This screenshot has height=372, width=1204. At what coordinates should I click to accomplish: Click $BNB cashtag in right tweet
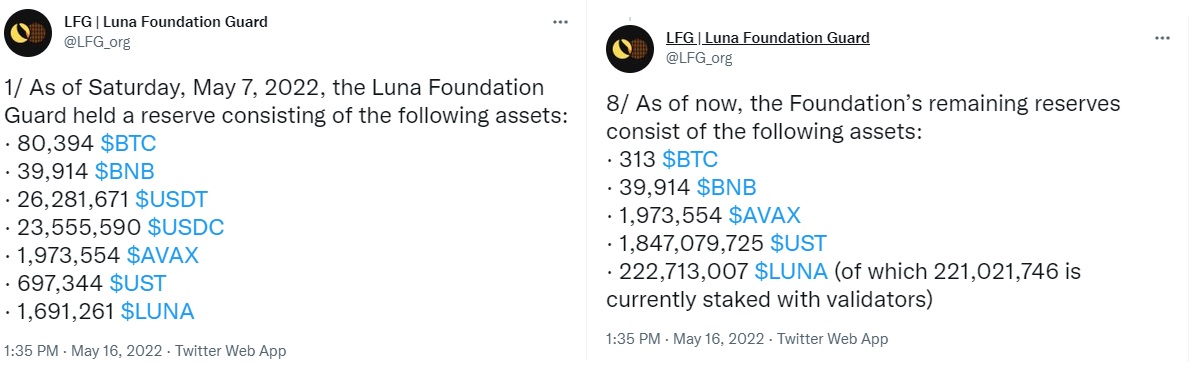click(727, 187)
